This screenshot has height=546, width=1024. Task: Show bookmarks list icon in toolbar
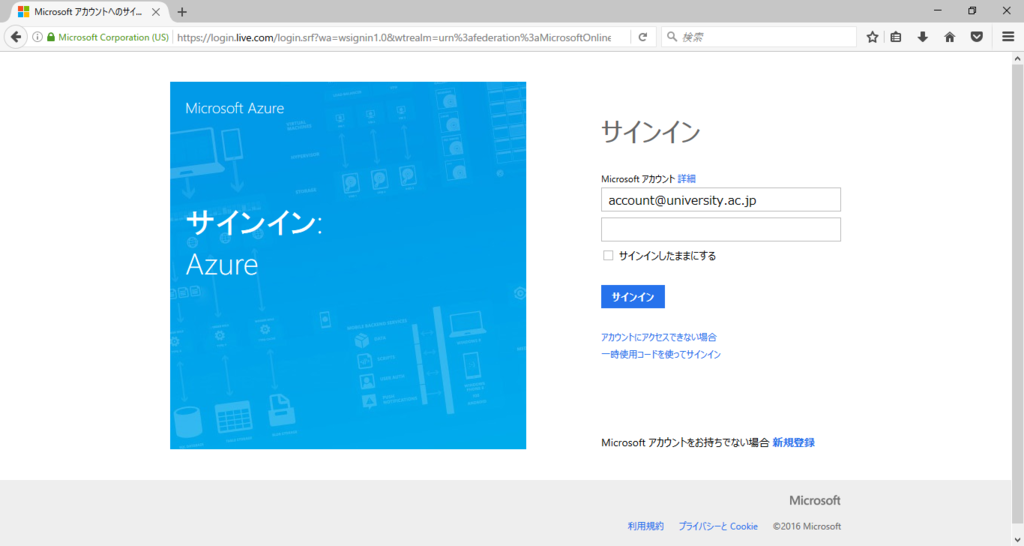point(896,37)
